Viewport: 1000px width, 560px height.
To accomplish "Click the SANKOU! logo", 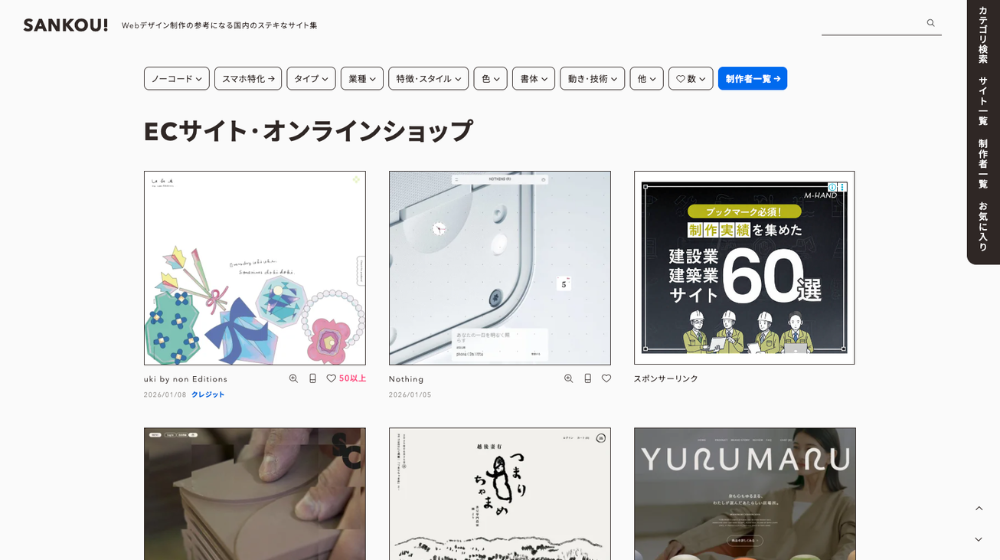I will tap(65, 25).
